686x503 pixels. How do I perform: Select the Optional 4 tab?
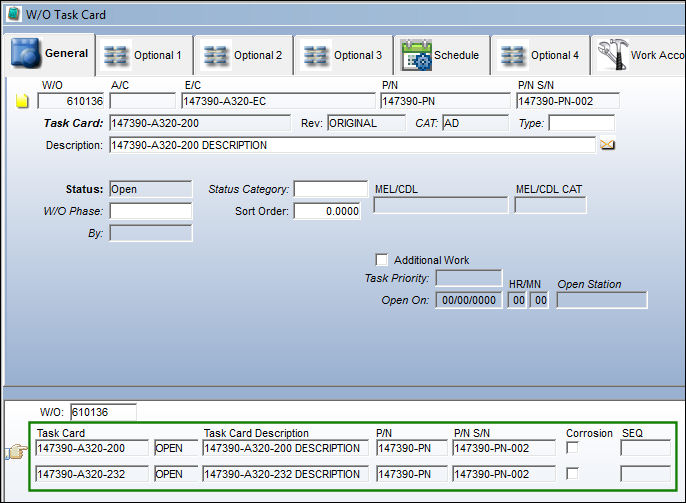click(541, 56)
